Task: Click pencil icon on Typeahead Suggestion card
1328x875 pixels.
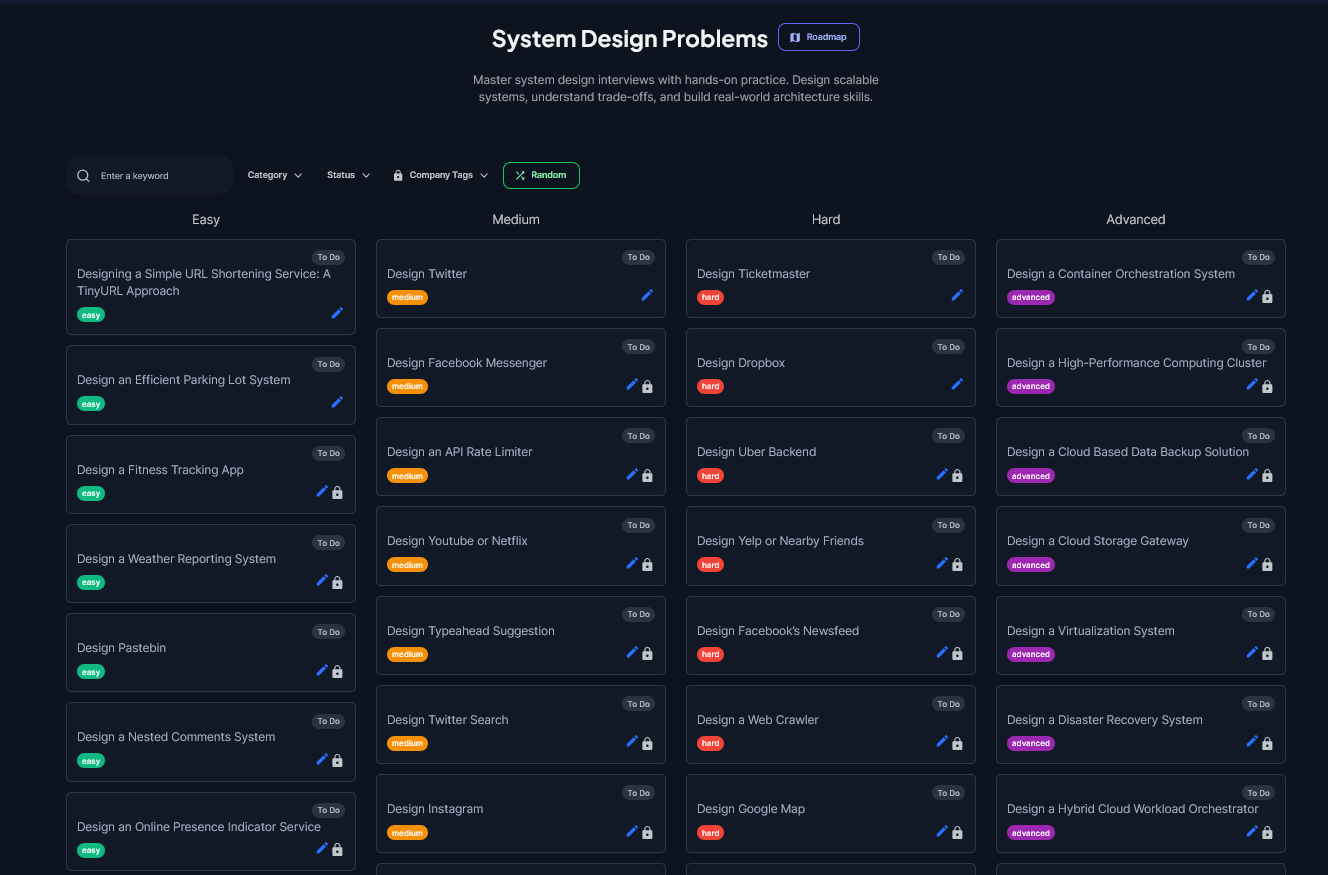Action: pyautogui.click(x=632, y=652)
